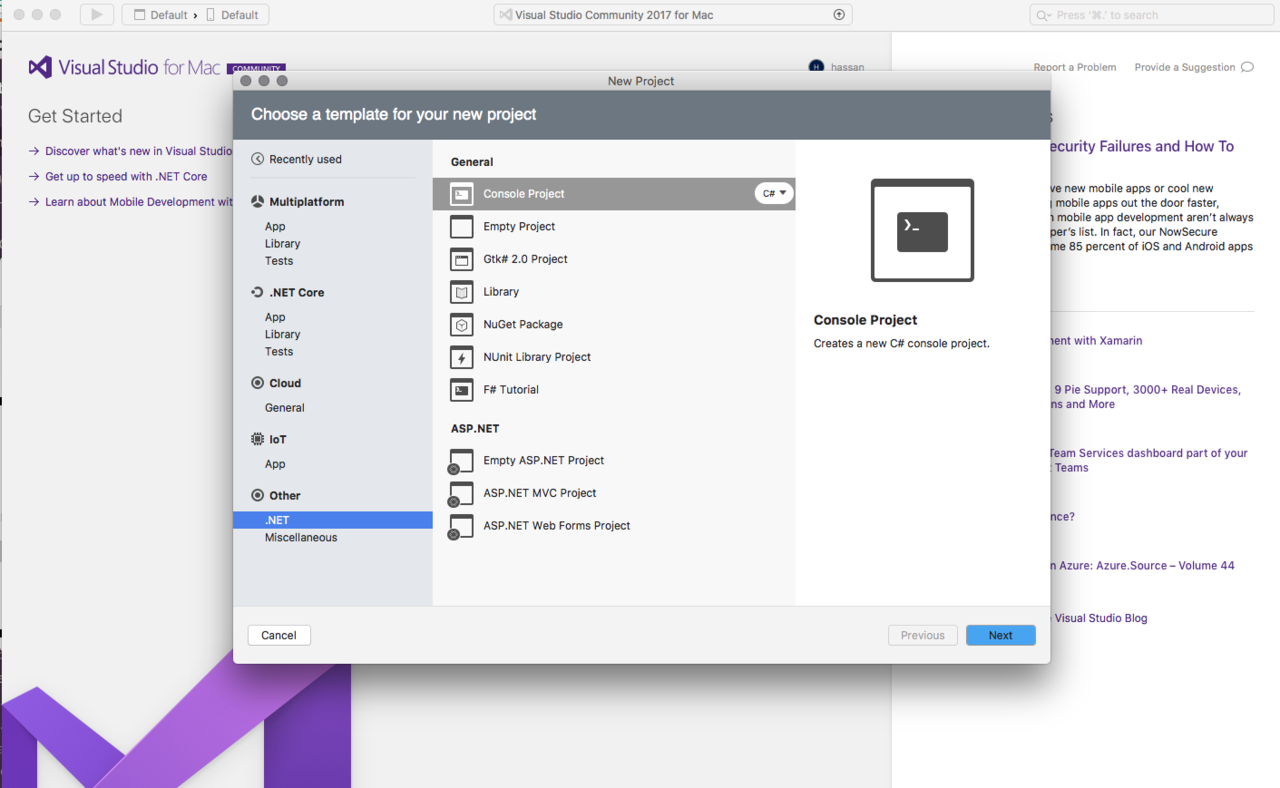Select Miscellaneous under Other category
This screenshot has width=1280, height=788.
[x=301, y=538]
